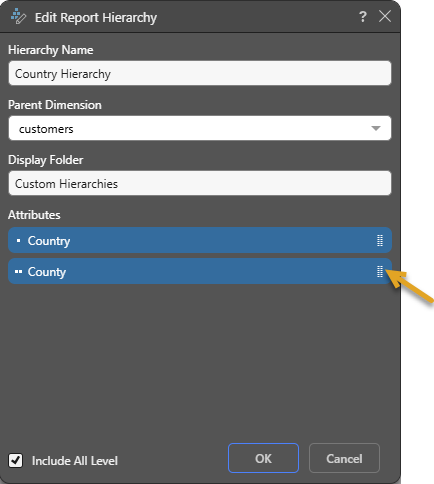
Task: Expand the Parent Dimension dropdown arrow
Action: [x=376, y=128]
